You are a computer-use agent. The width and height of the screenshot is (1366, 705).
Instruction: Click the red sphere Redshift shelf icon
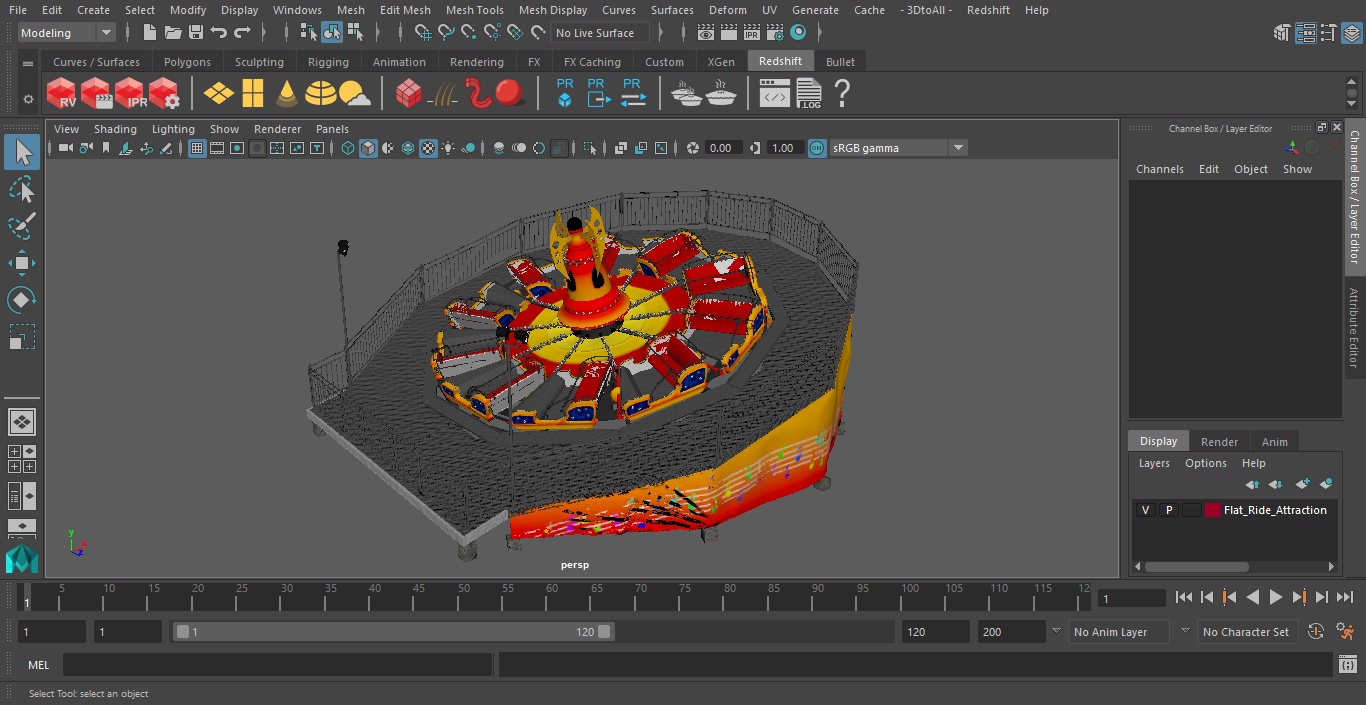pos(510,93)
